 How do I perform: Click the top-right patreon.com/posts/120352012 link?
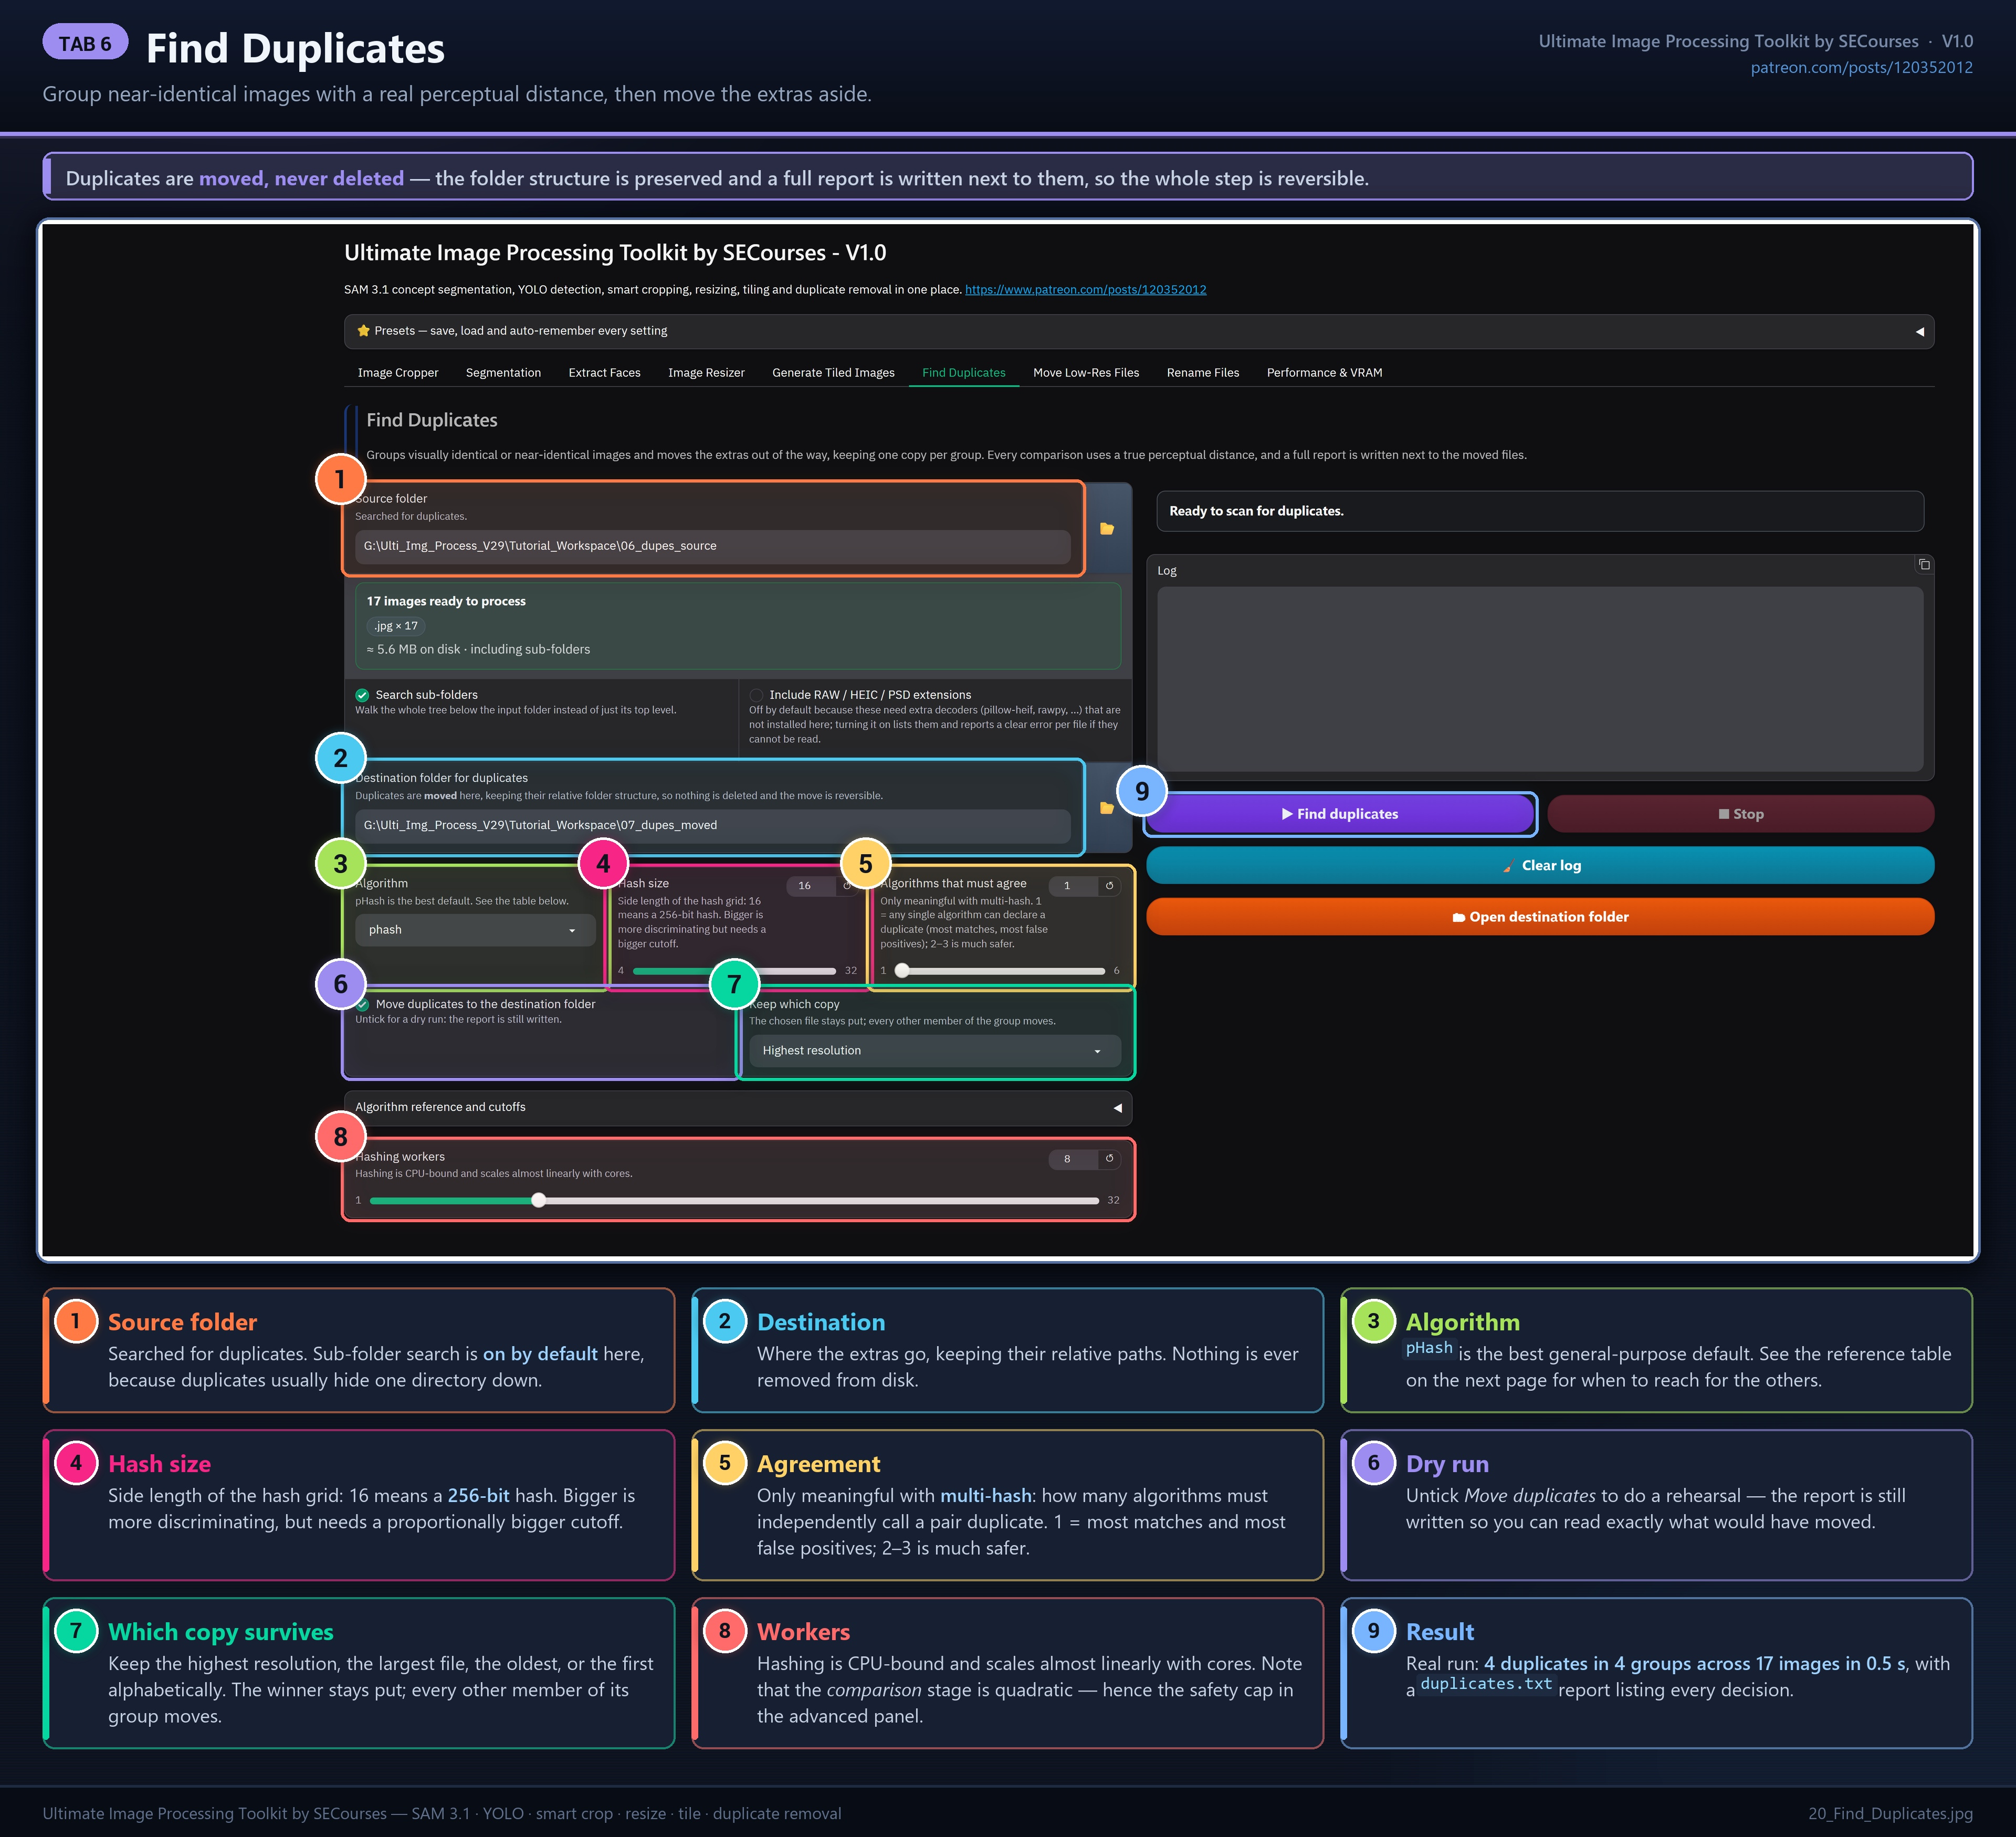(1861, 68)
